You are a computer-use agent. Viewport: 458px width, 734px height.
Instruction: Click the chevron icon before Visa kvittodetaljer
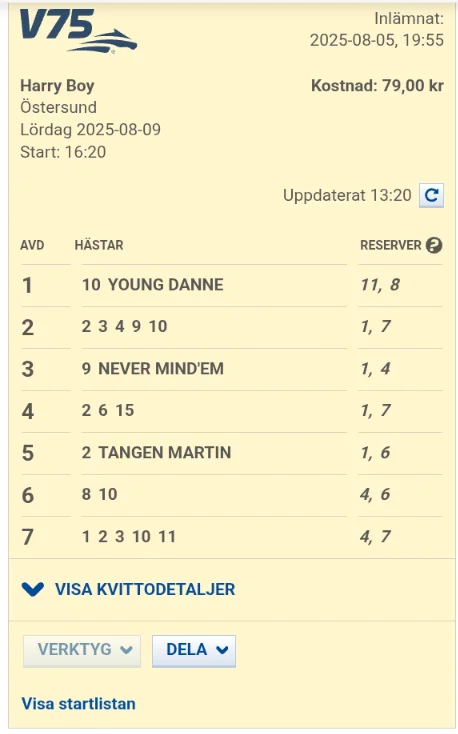tap(33, 589)
